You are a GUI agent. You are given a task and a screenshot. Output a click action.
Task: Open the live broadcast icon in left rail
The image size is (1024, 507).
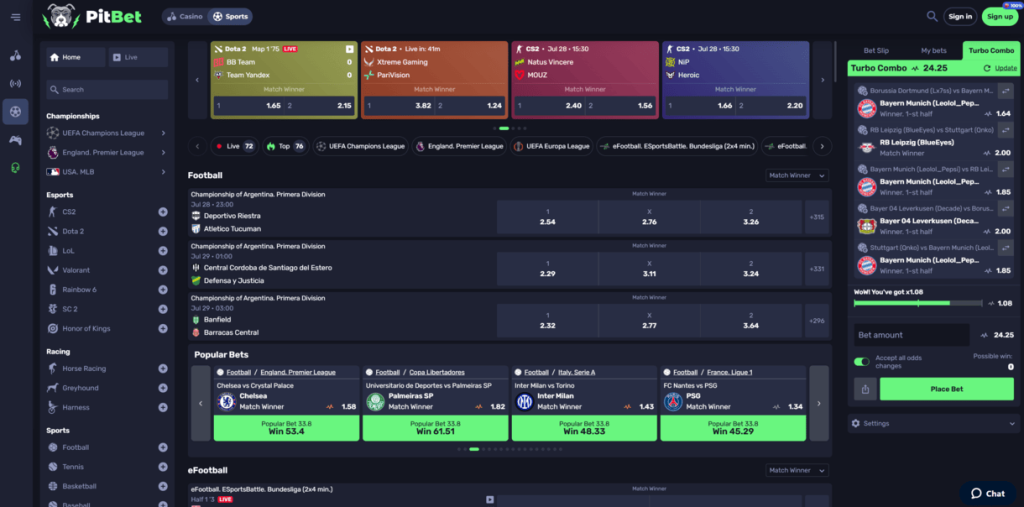(x=16, y=84)
